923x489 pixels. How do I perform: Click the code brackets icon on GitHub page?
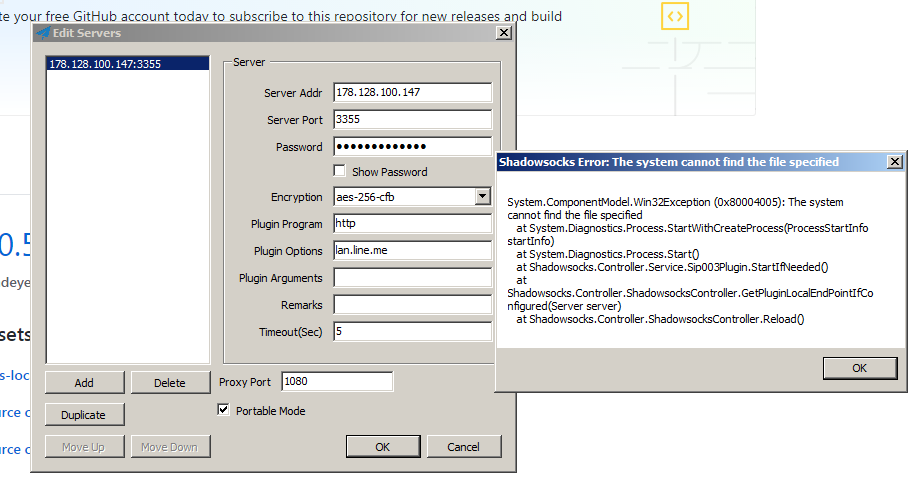[x=675, y=16]
